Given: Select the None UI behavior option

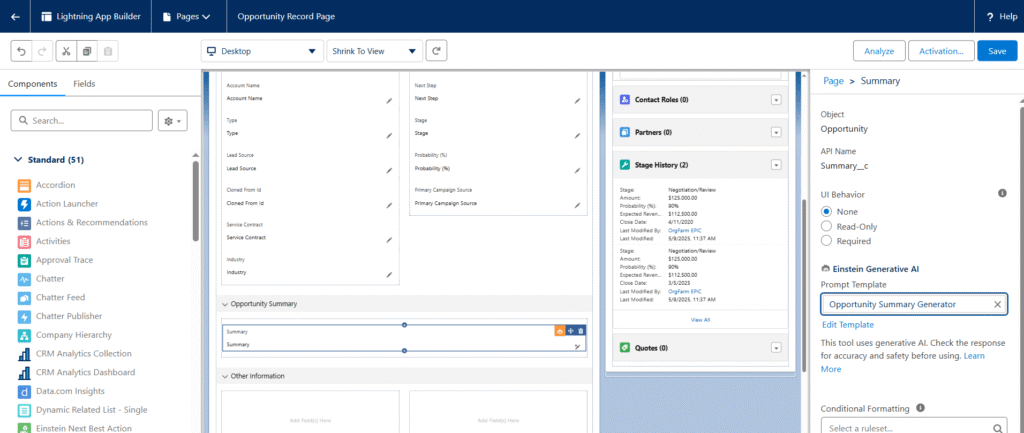Looking at the screenshot, I should click(x=826, y=212).
